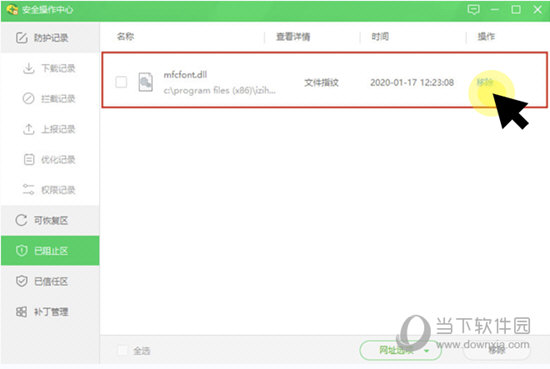The width and height of the screenshot is (550, 369).
Task: Click the c:\program files (x86) path text
Action: pyautogui.click(x=220, y=90)
